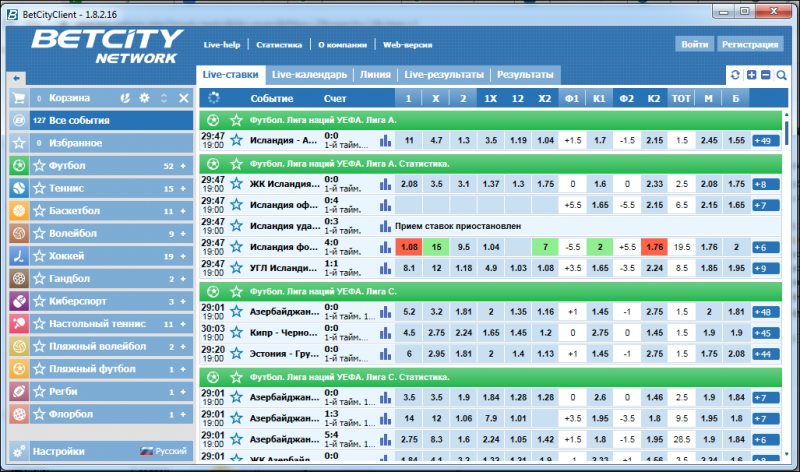
Task: Toggle favorite star for Футбол category
Action: [39, 165]
